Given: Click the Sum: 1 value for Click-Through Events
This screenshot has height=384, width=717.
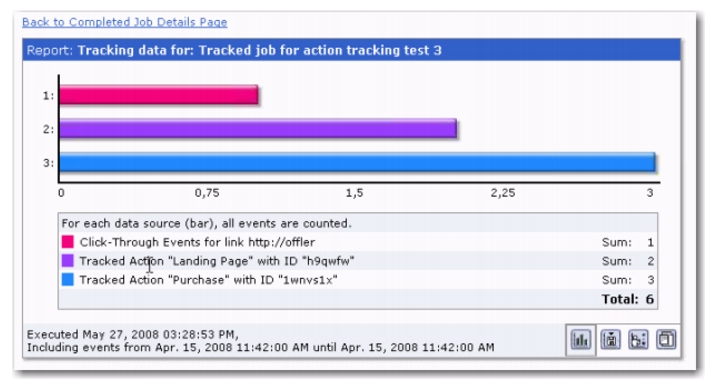Looking at the screenshot, I should 628,242.
